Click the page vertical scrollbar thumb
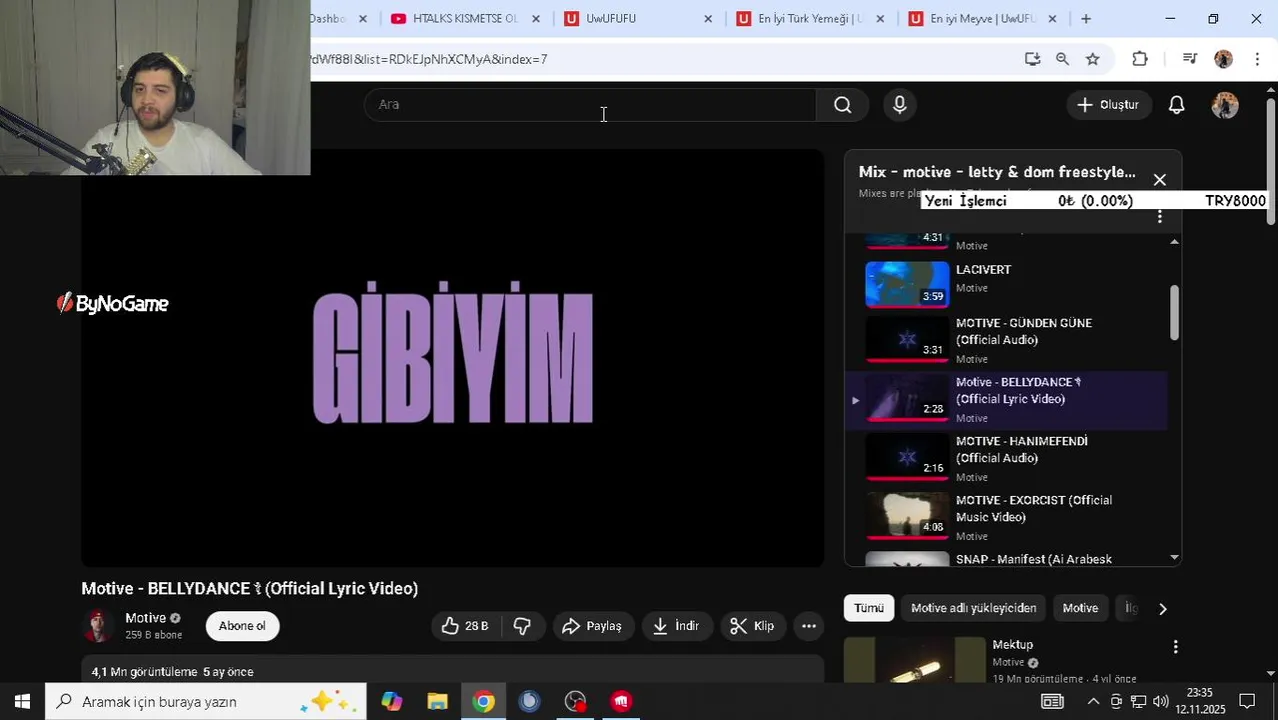1278x720 pixels. click(x=1271, y=160)
